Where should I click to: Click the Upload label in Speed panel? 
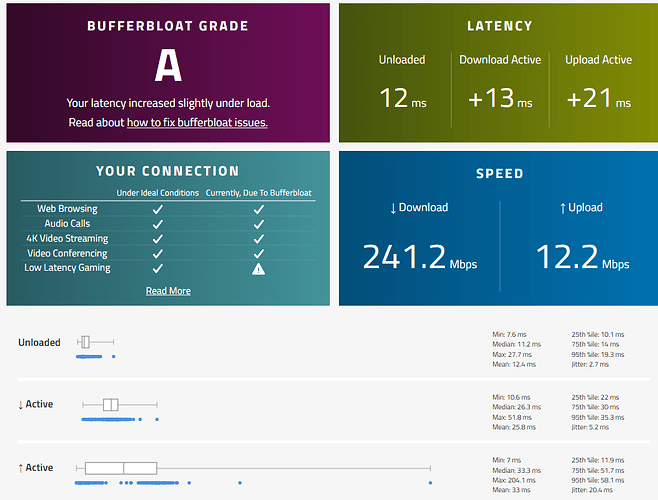(585, 207)
